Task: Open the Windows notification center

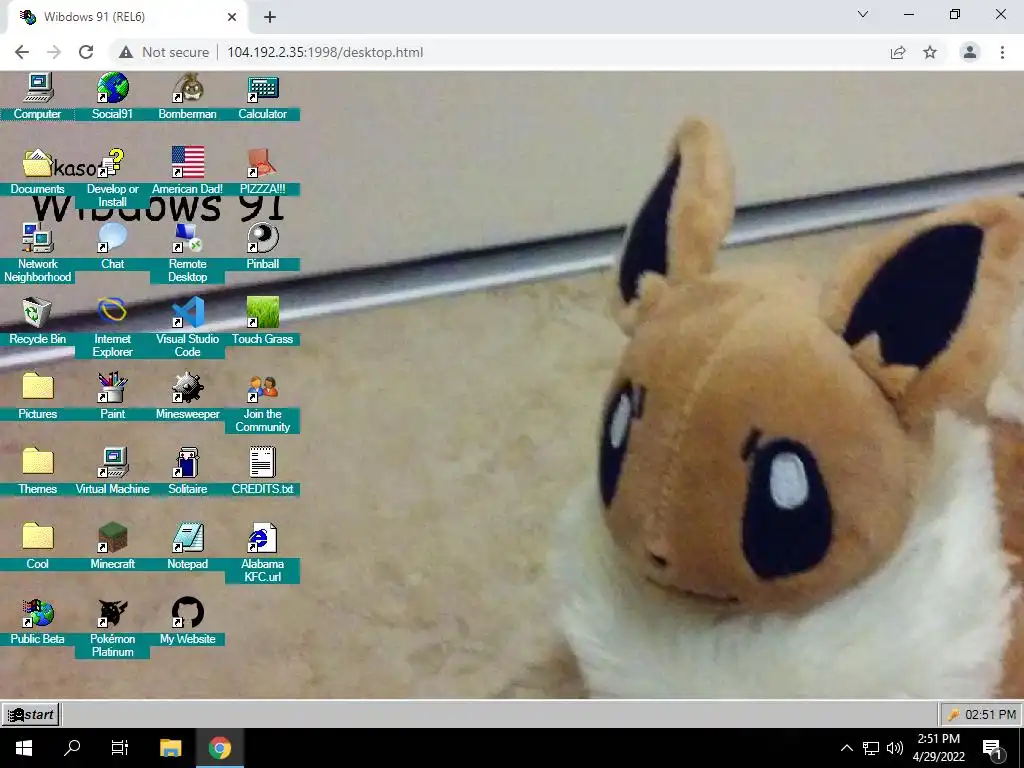Action: [x=992, y=748]
